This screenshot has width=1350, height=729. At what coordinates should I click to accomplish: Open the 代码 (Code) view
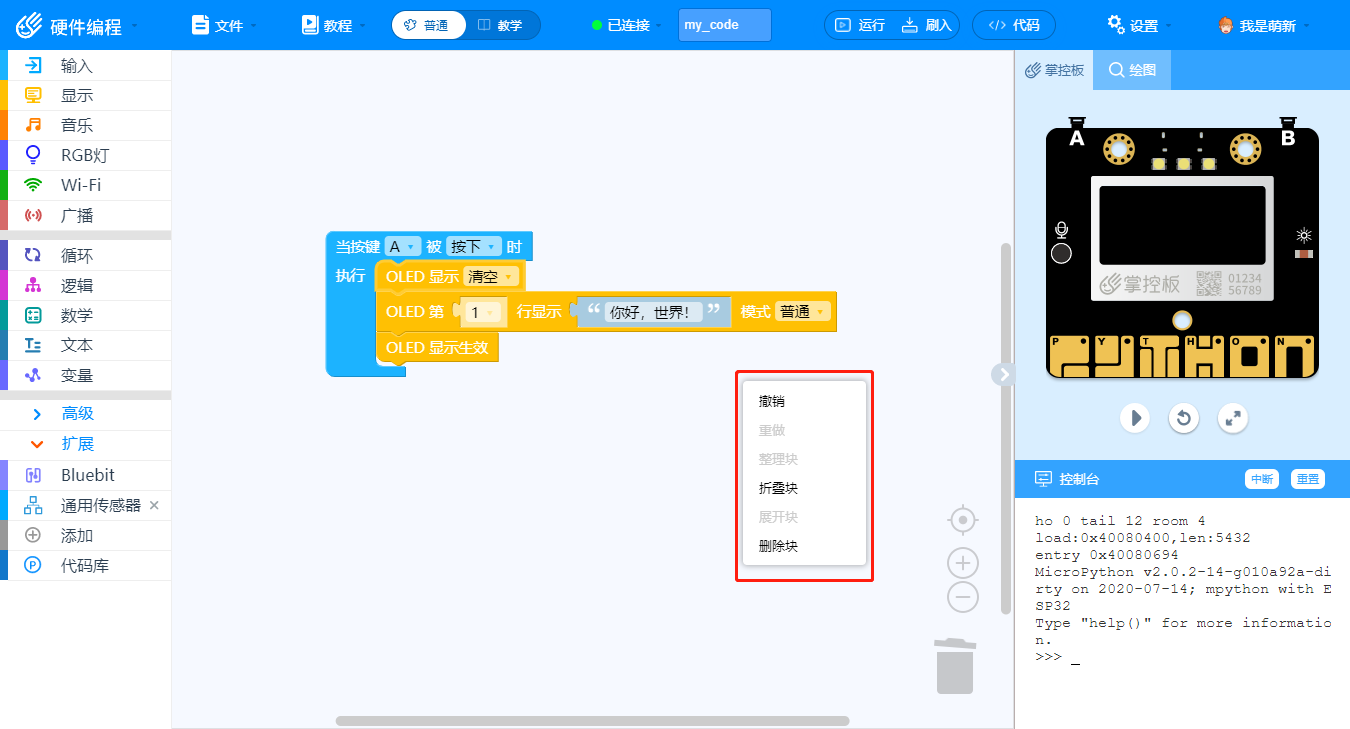tap(1014, 25)
